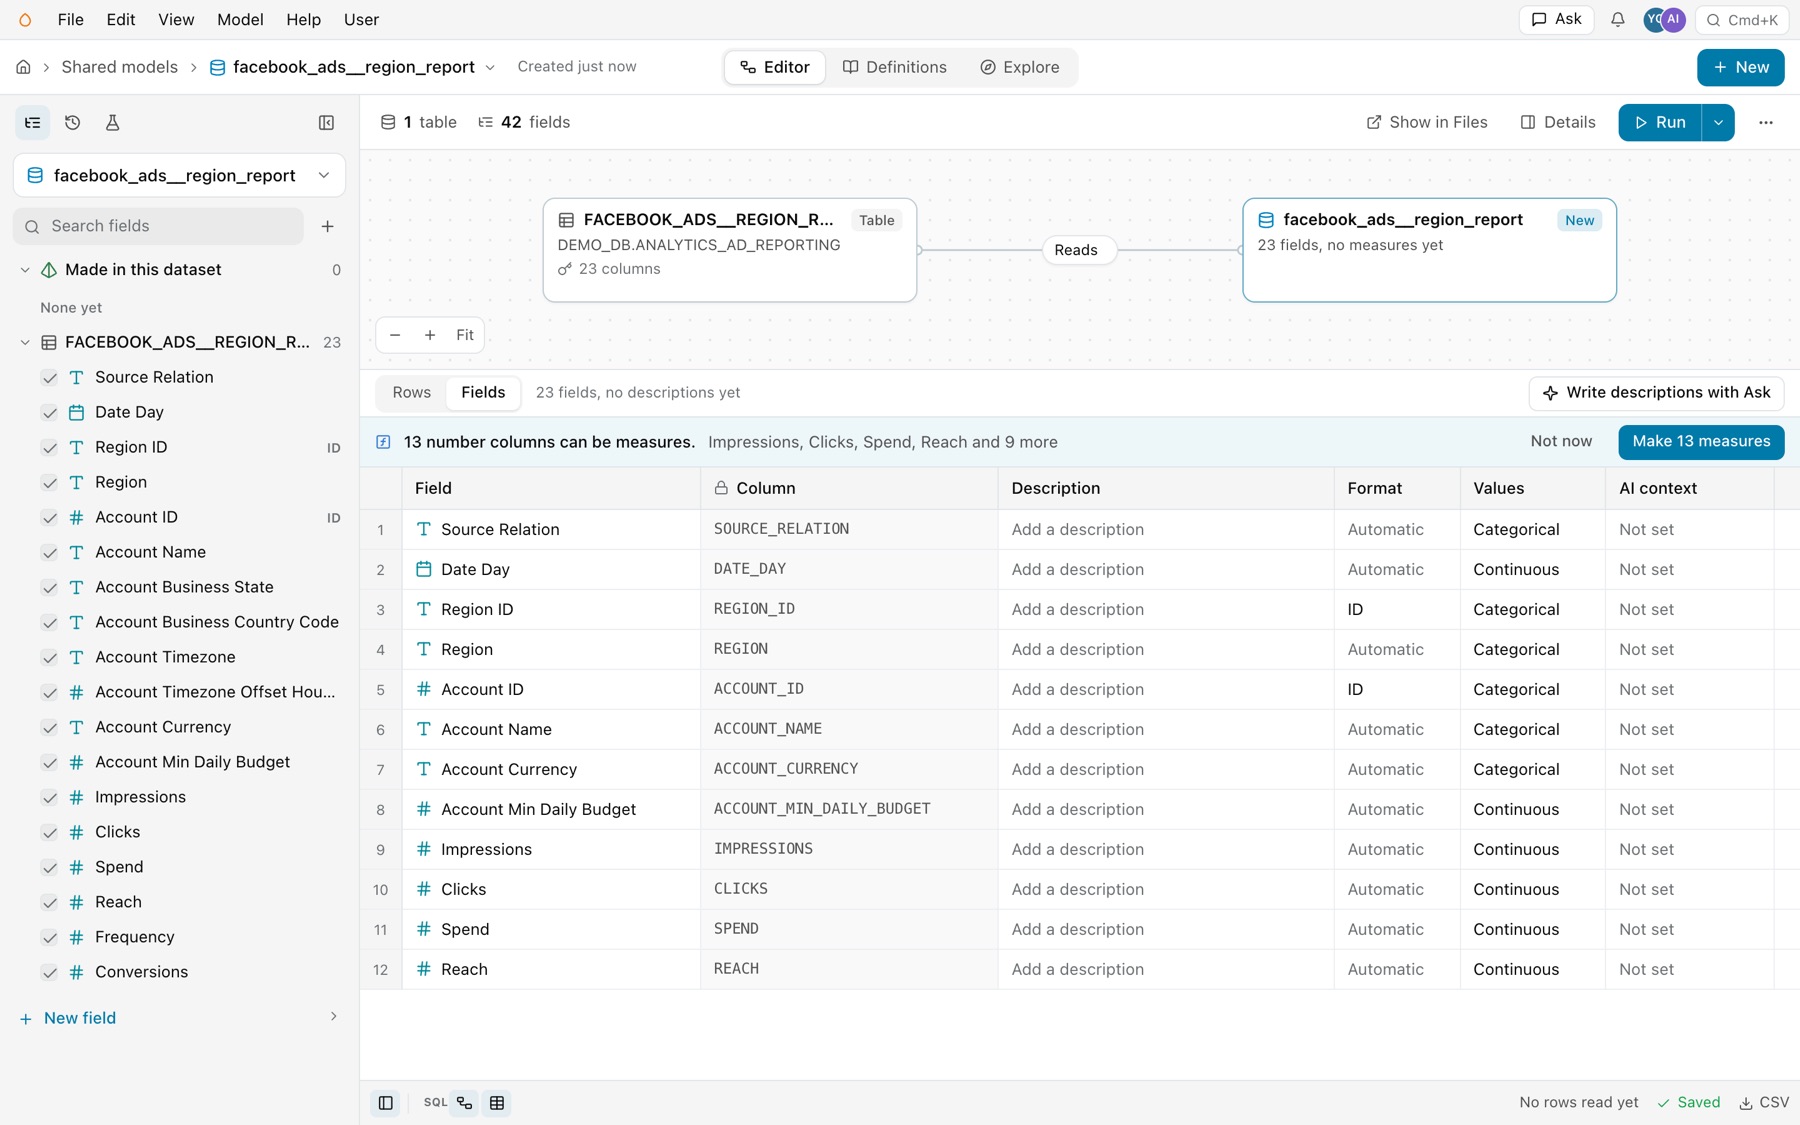This screenshot has width=1800, height=1125.
Task: Expand the New field arrow
Action: coord(333,1017)
